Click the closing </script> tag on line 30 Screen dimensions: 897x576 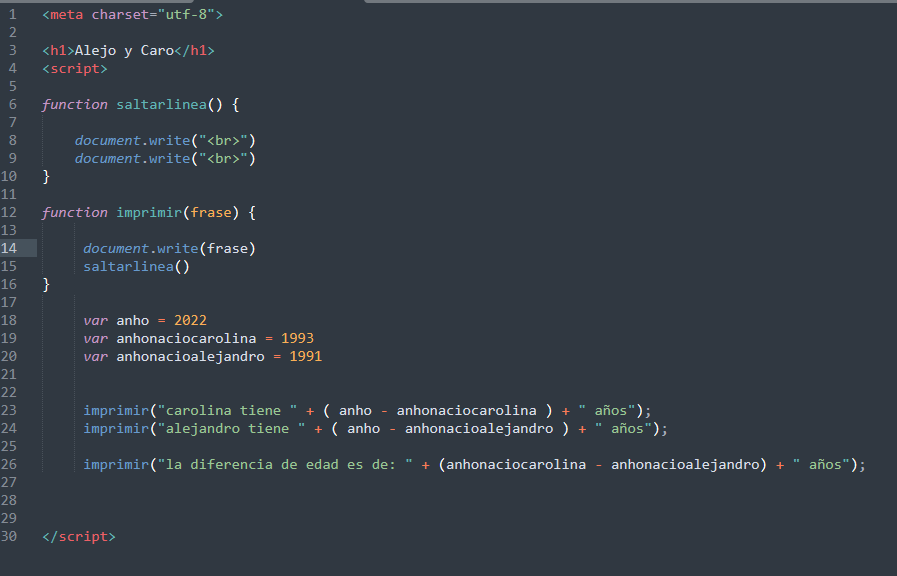click(x=79, y=537)
